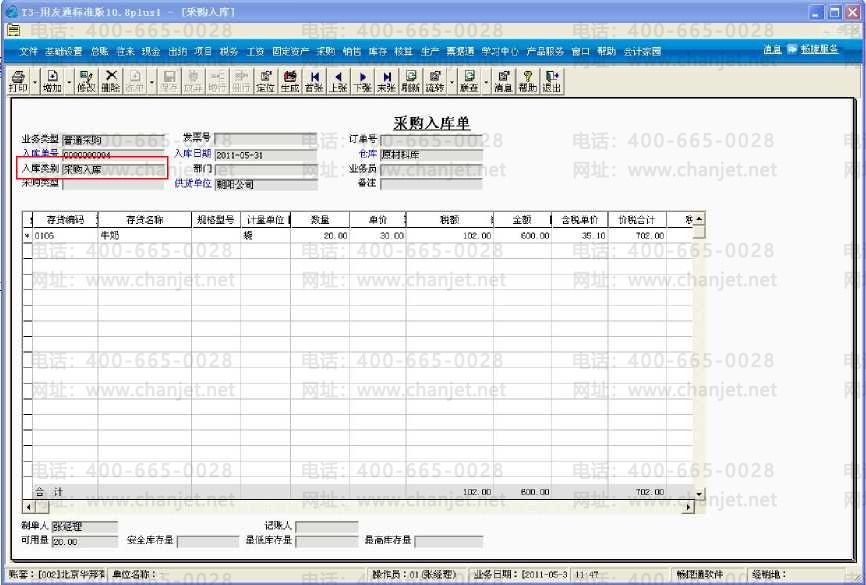Click the 畅捷服务 link at top right
The height and width of the screenshot is (585, 866).
(819, 49)
